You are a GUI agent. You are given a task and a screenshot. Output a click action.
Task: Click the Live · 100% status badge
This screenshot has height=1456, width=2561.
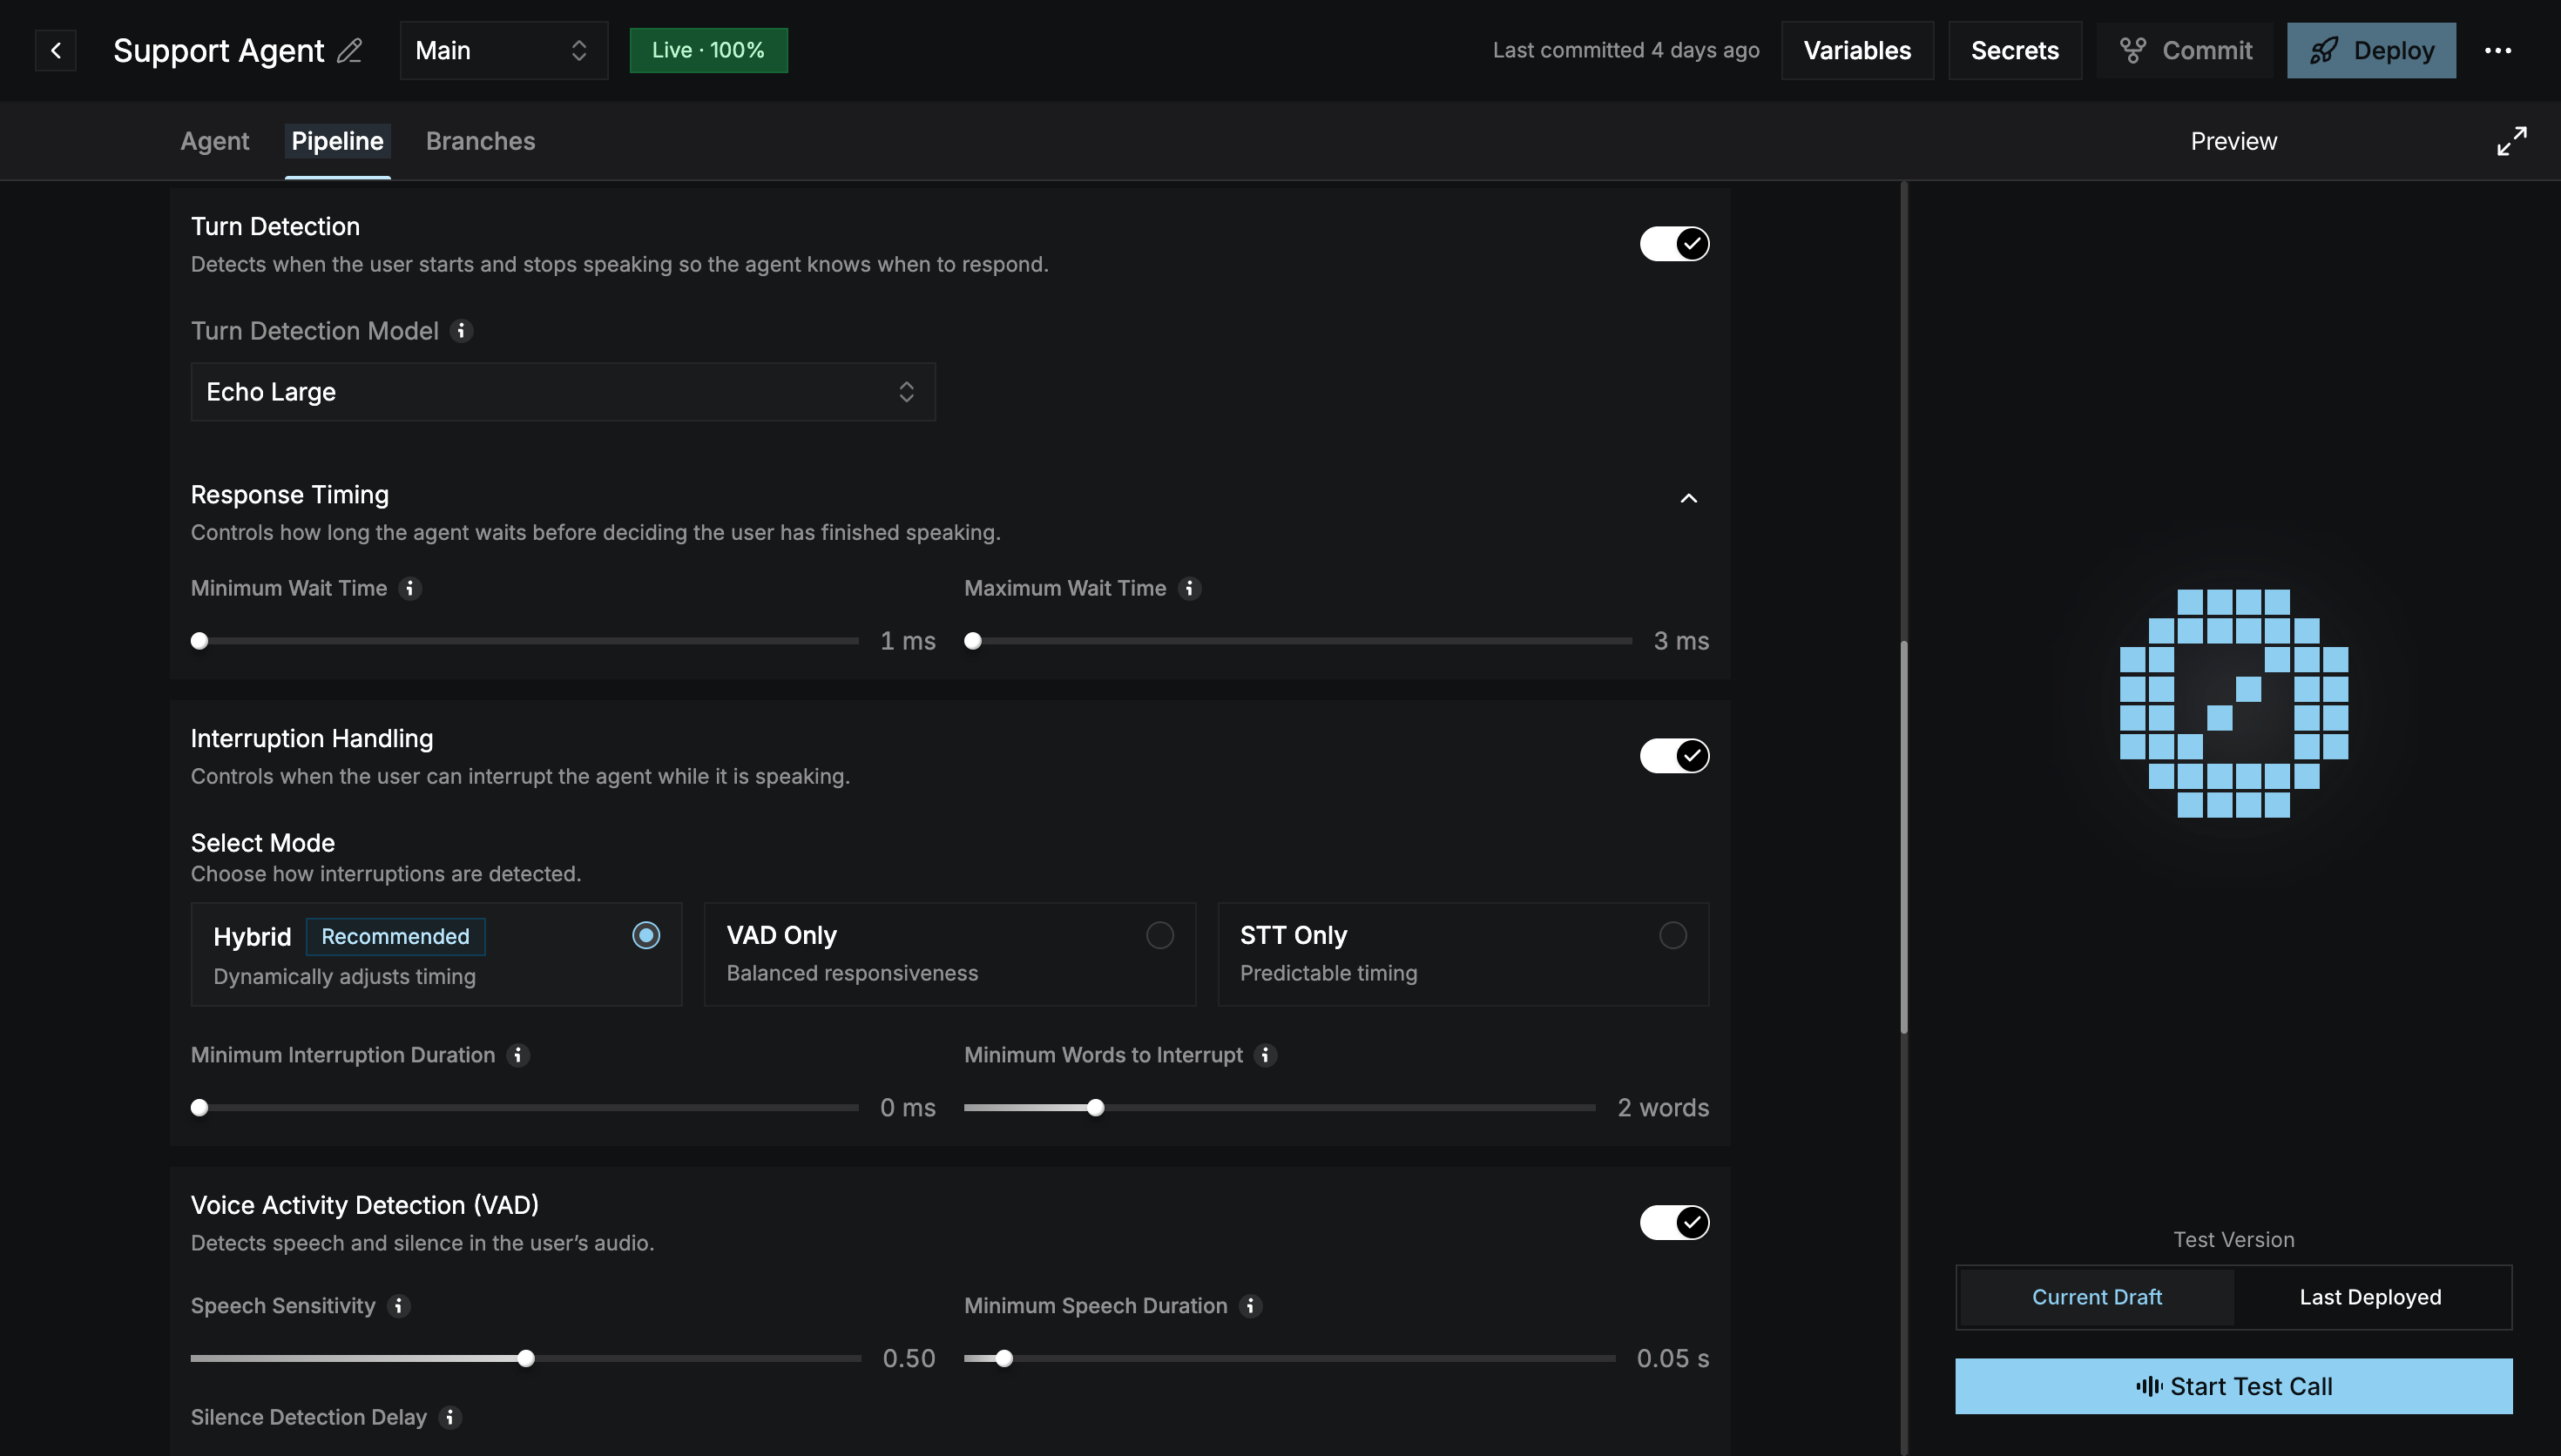pos(708,50)
